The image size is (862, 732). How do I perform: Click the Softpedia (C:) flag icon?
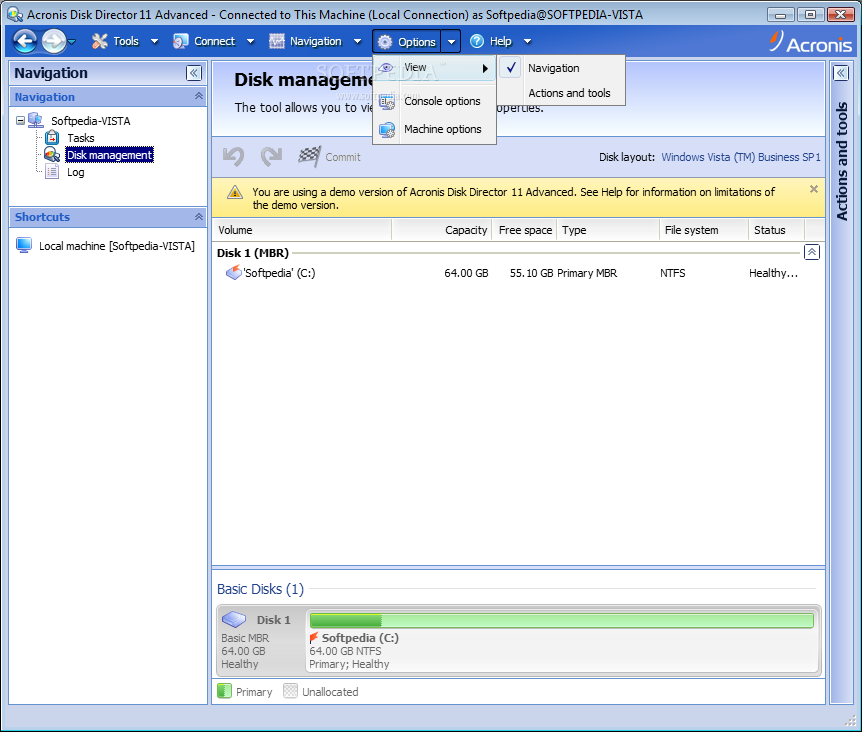tap(313, 637)
